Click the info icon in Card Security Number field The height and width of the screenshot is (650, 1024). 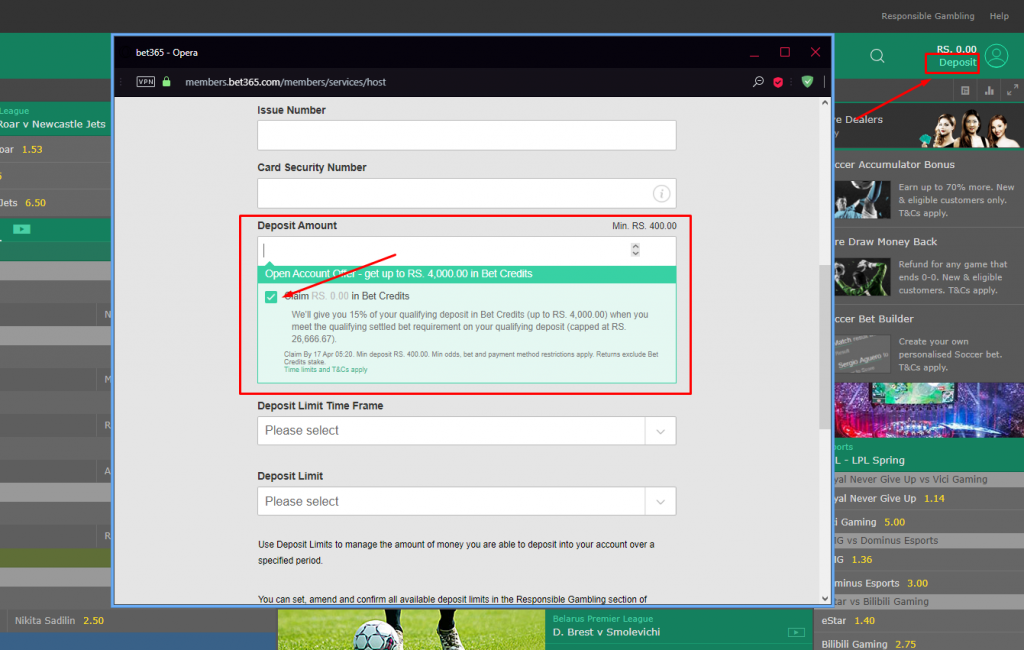[x=661, y=193]
